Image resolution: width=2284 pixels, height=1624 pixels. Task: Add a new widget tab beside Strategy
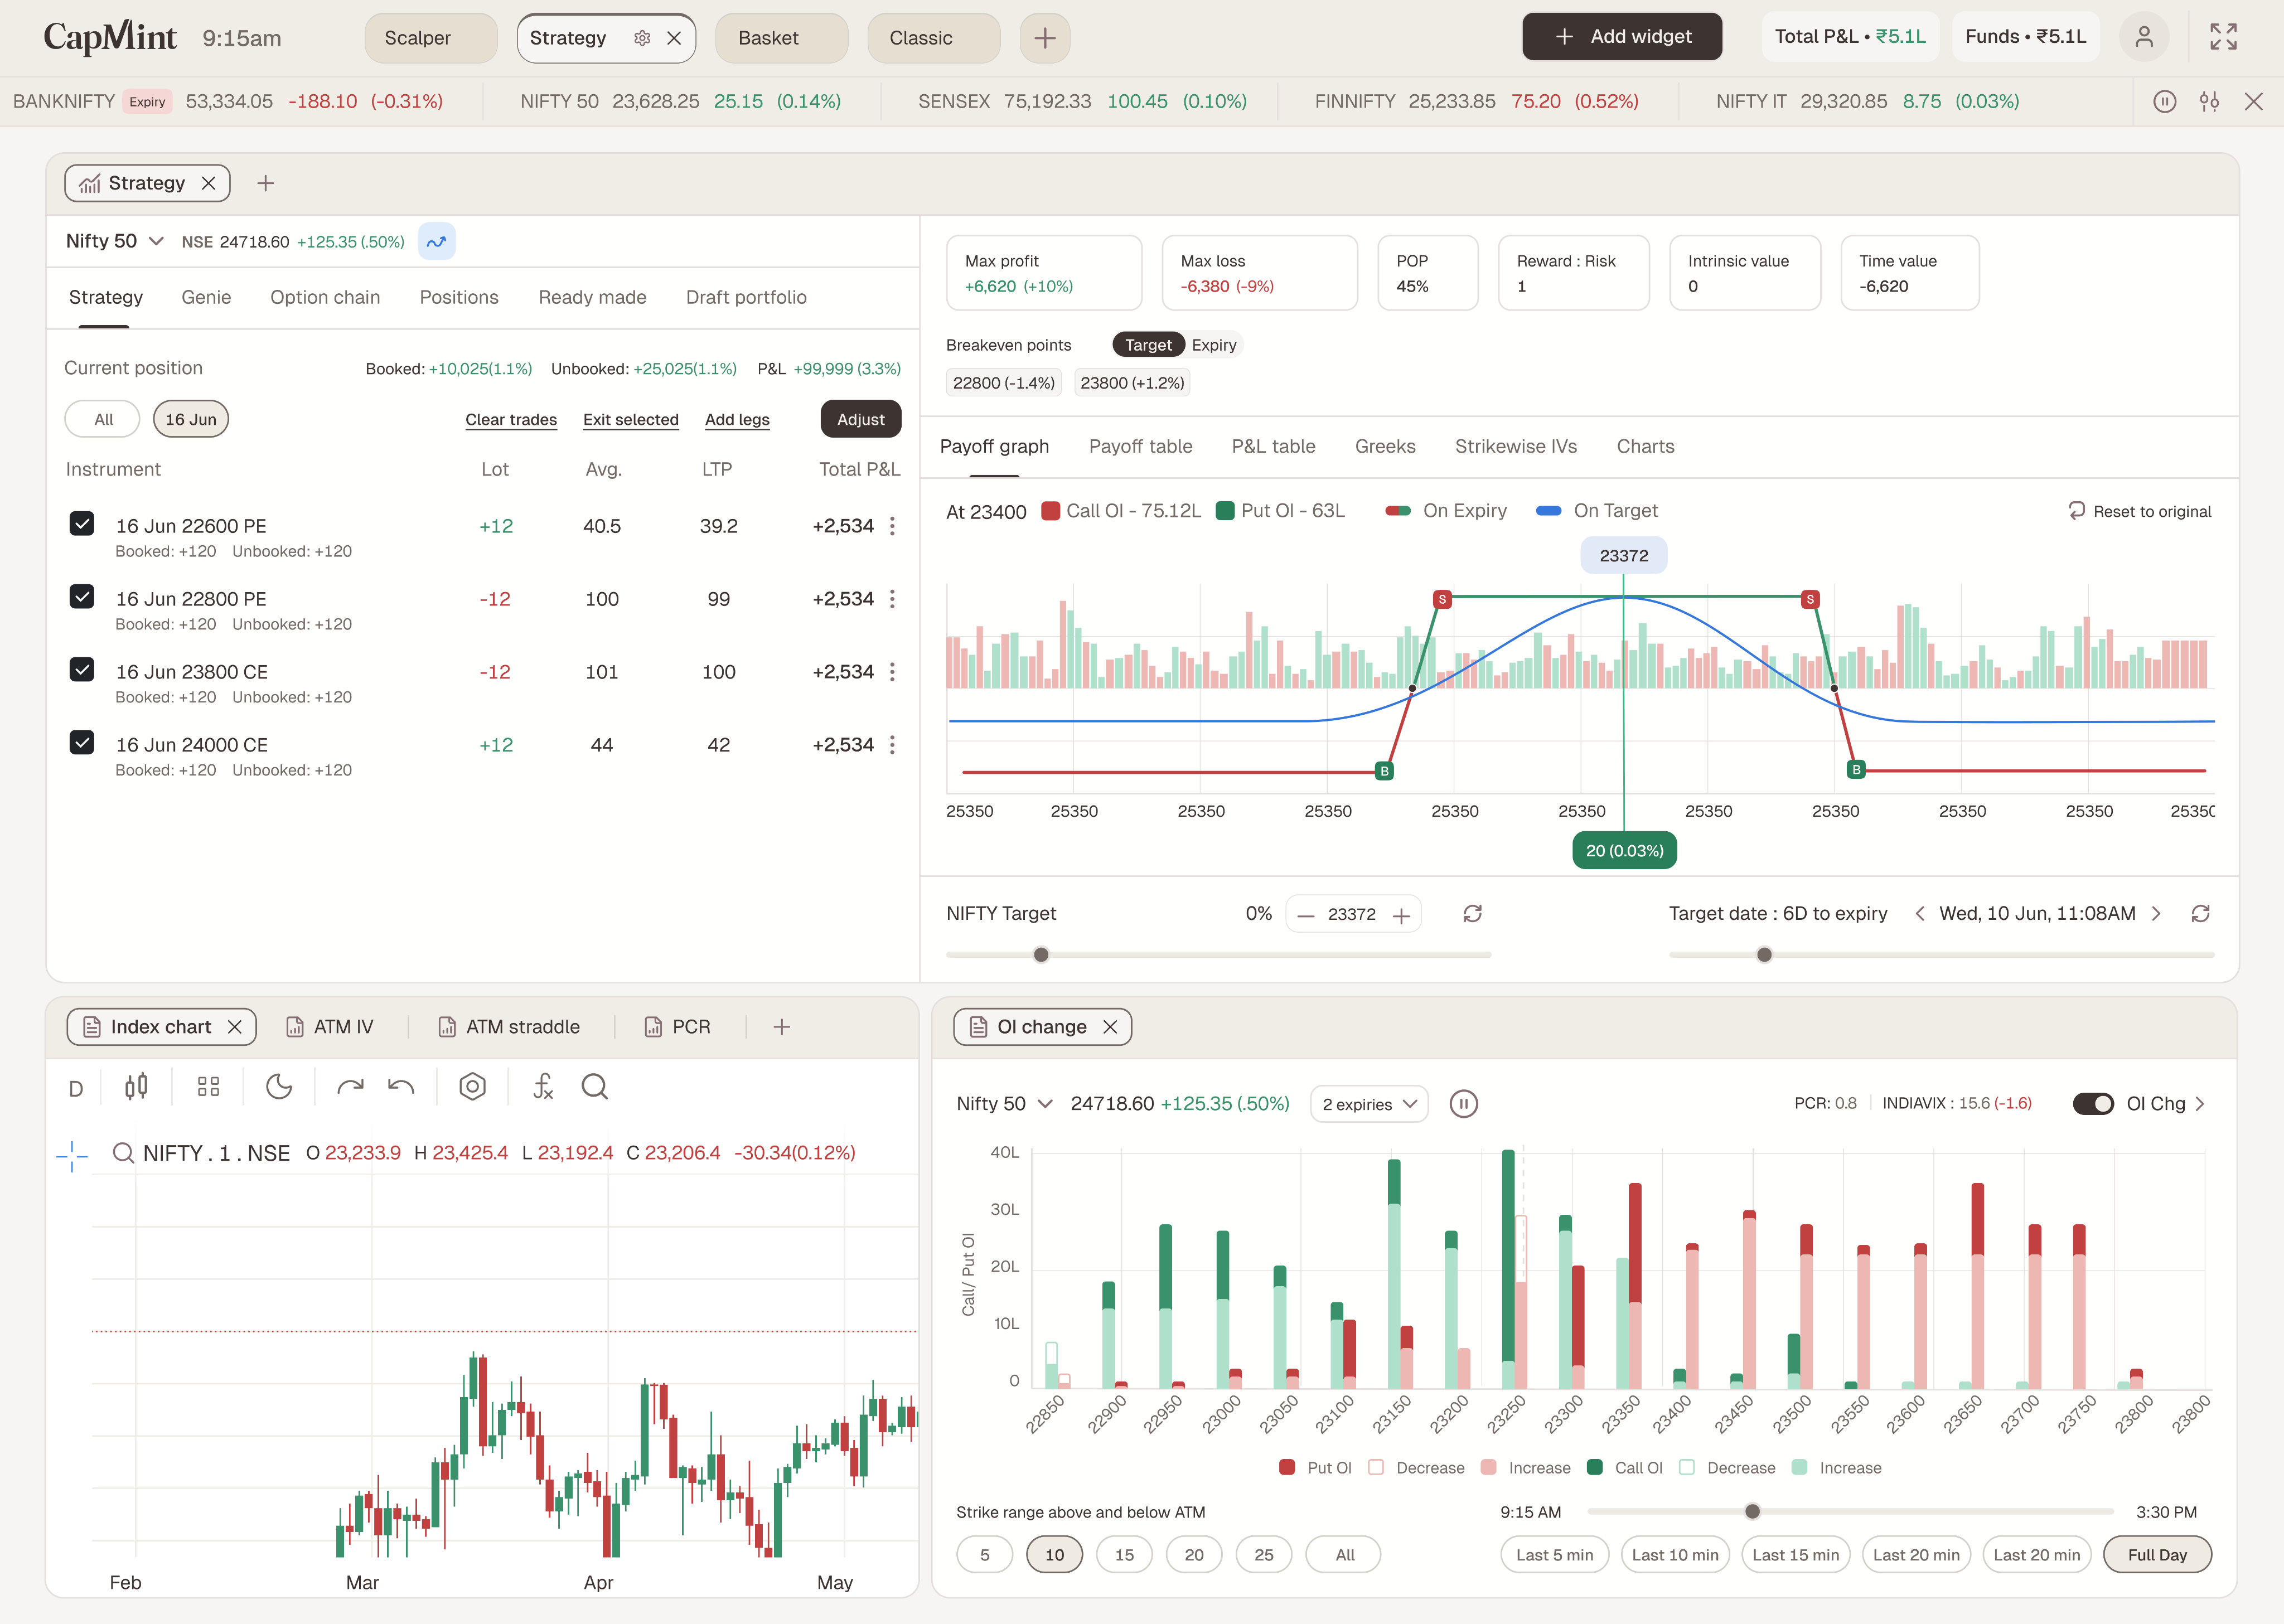coord(265,183)
